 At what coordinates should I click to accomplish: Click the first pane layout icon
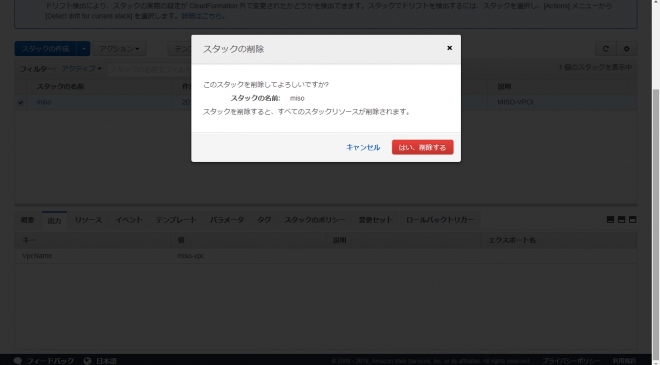(x=610, y=220)
